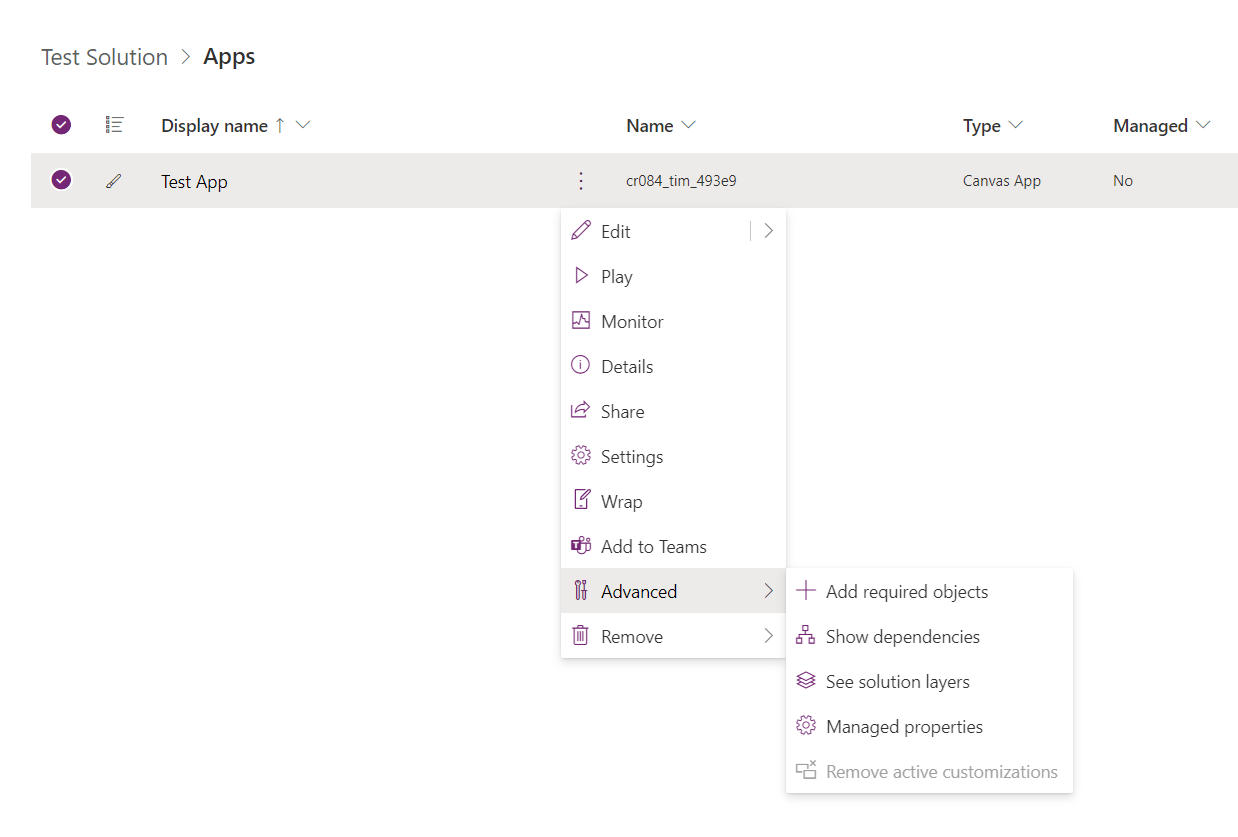Click the Edit pencil icon in menu

pos(580,231)
